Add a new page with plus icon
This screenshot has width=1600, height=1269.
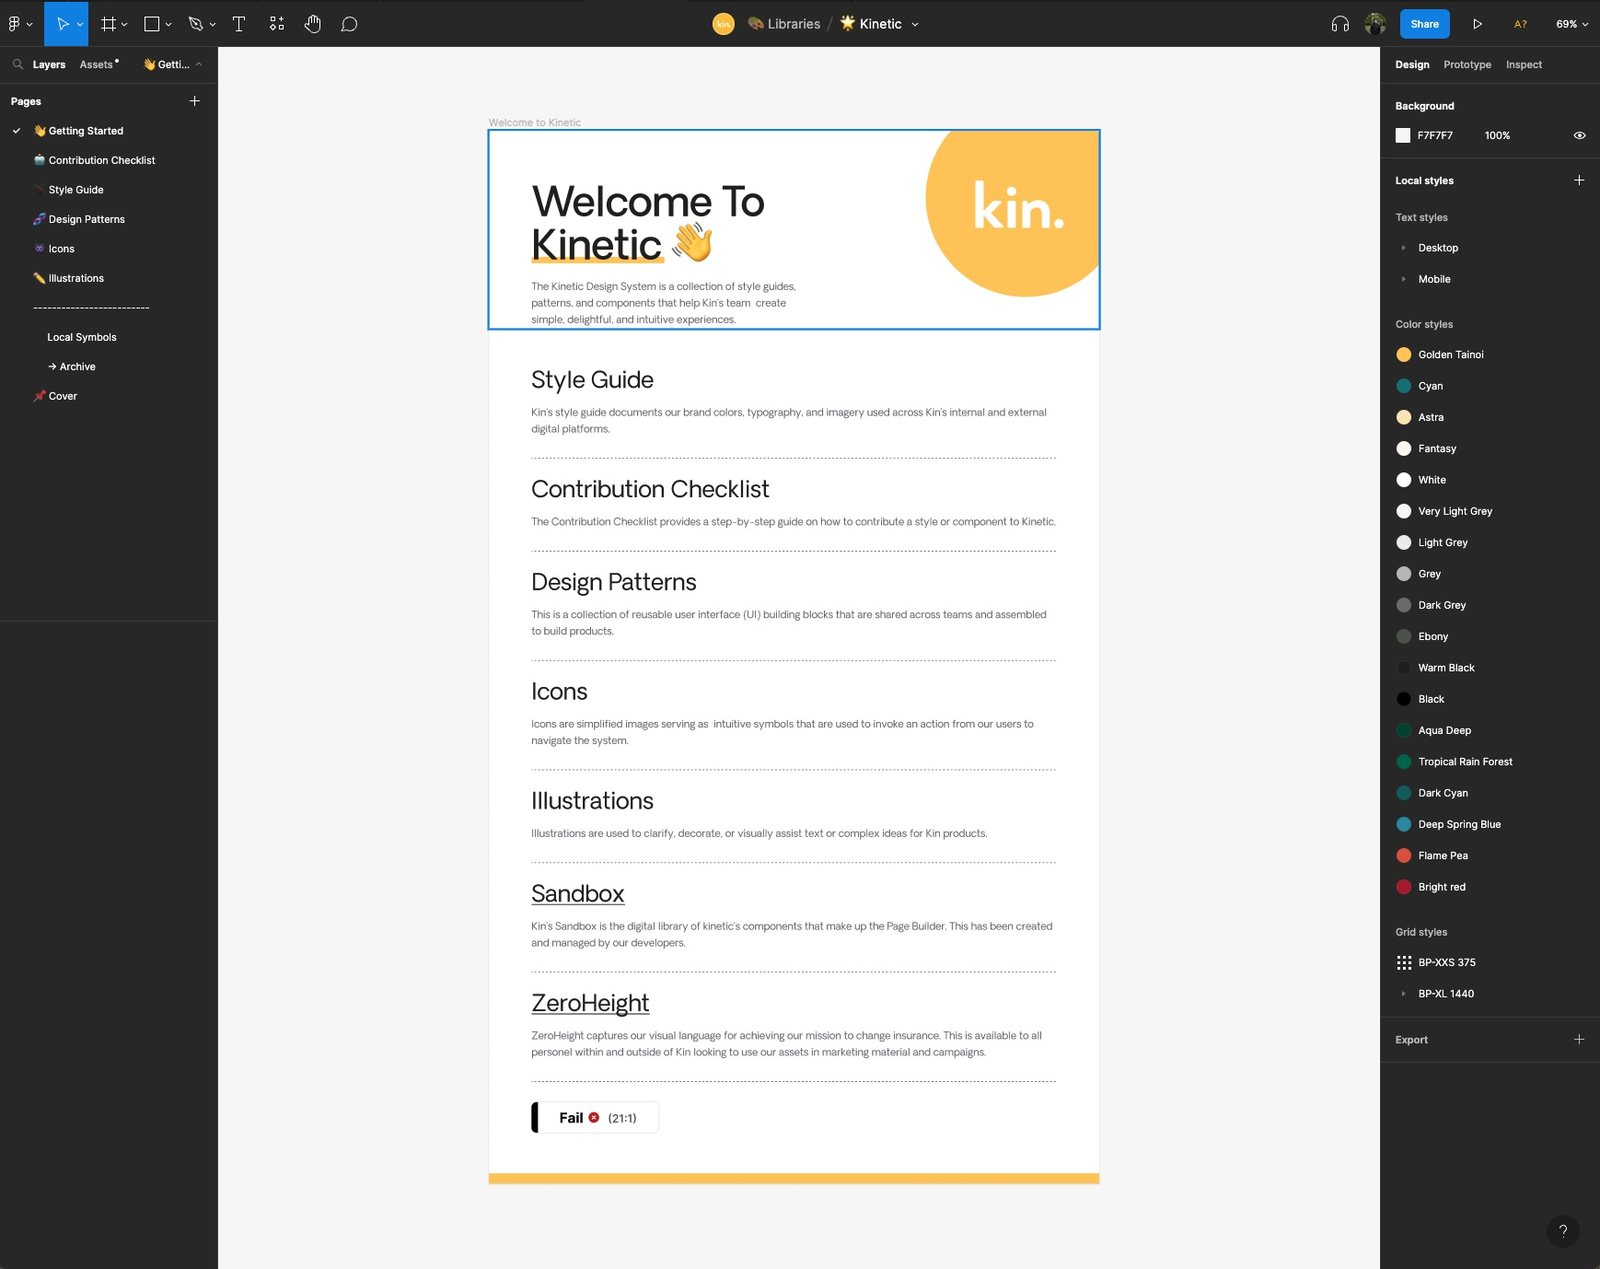point(195,101)
